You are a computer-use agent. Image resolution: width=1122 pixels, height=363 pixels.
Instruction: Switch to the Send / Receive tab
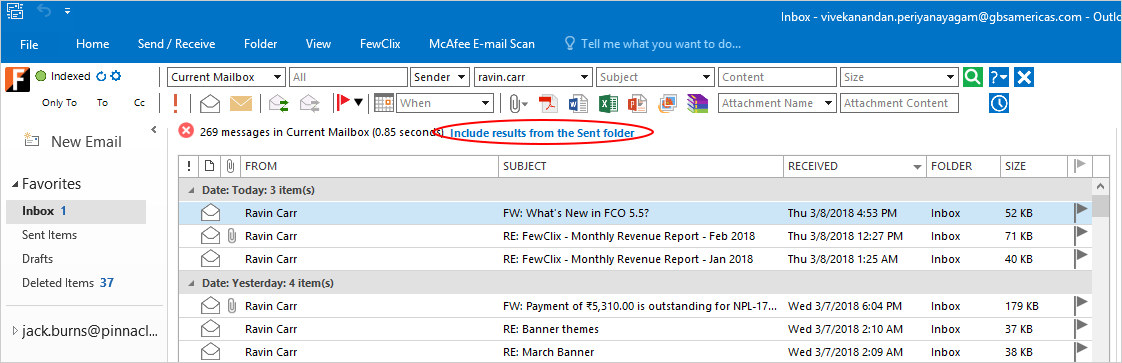pos(176,44)
